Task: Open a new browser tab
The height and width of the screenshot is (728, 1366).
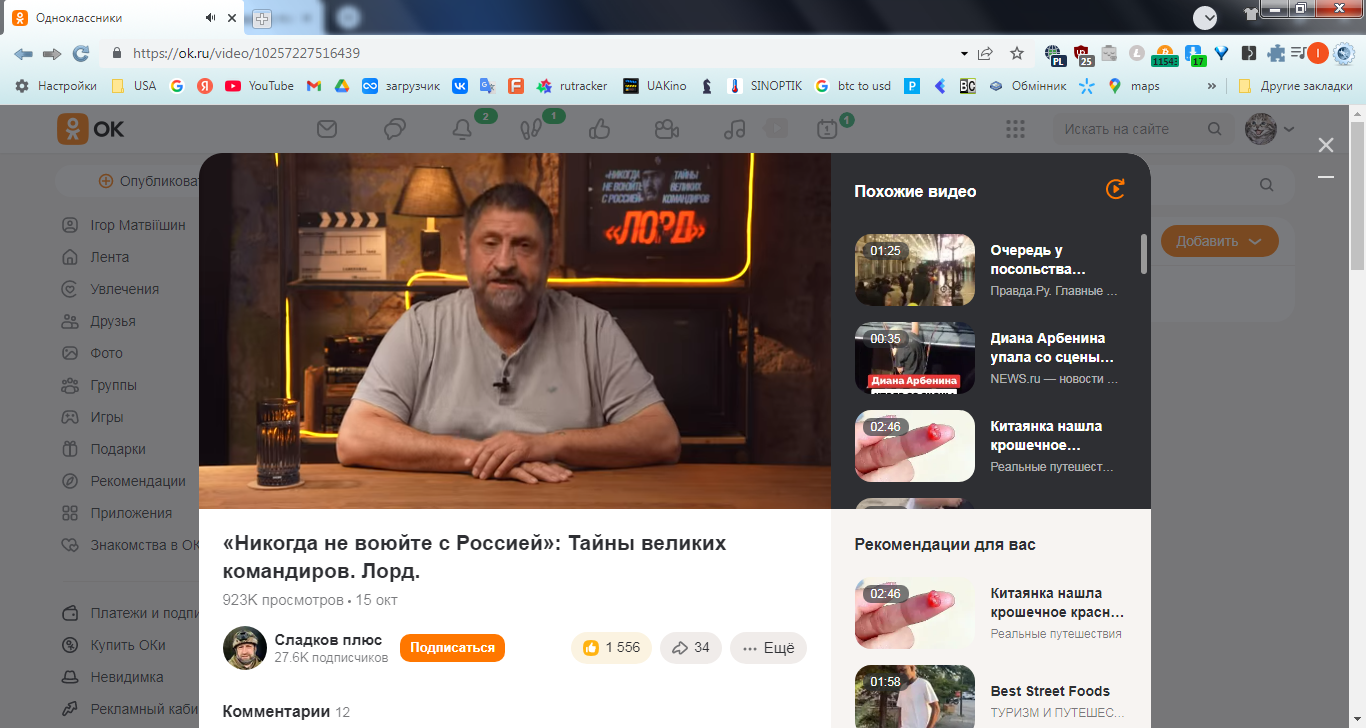Action: point(262,19)
